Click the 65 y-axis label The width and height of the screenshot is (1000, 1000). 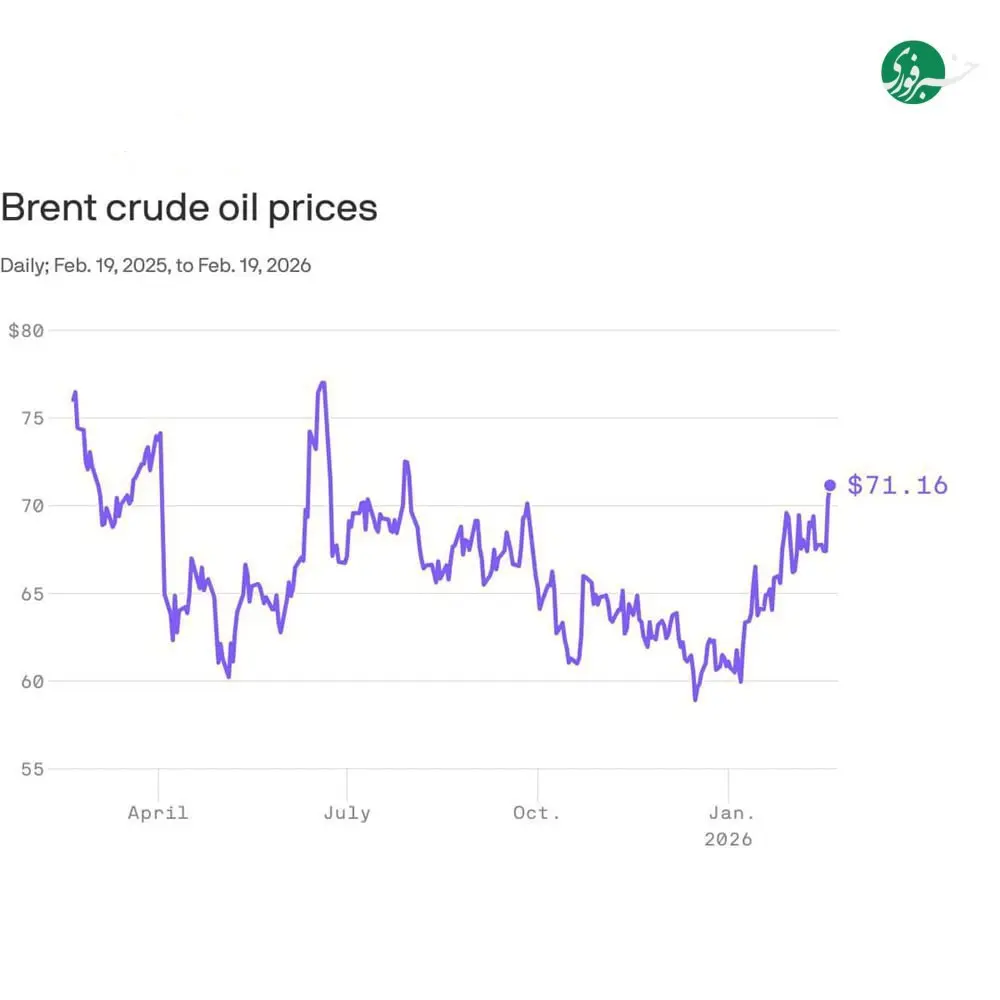pyautogui.click(x=32, y=594)
